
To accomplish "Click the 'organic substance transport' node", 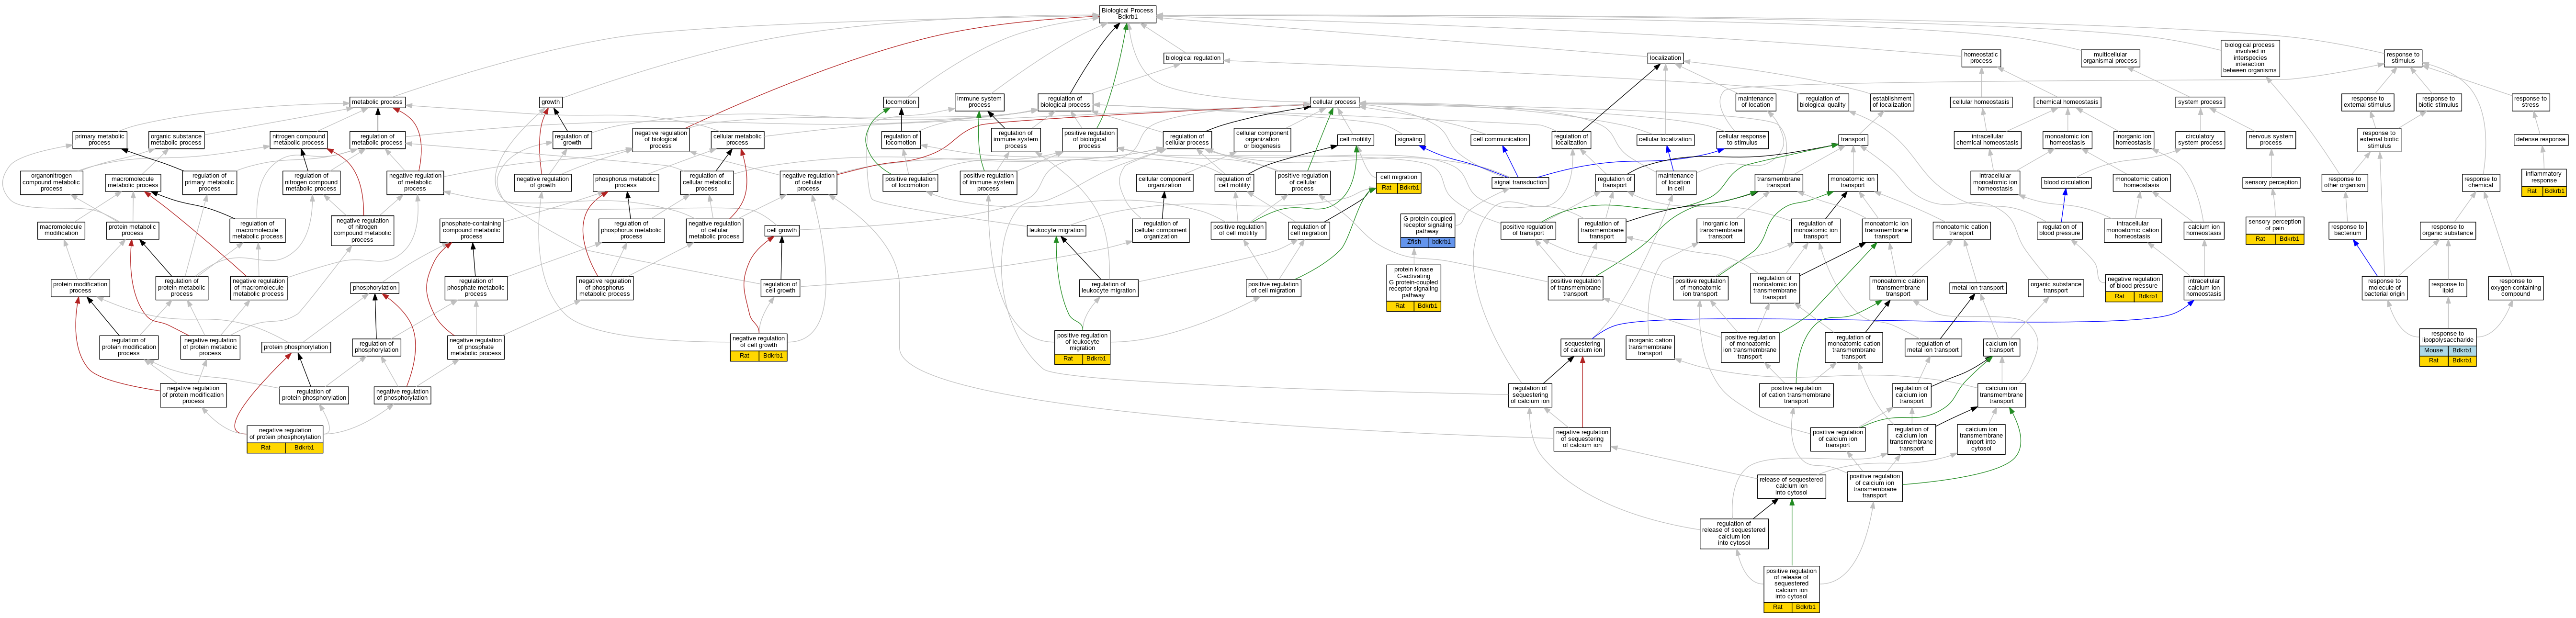I will (2055, 288).
